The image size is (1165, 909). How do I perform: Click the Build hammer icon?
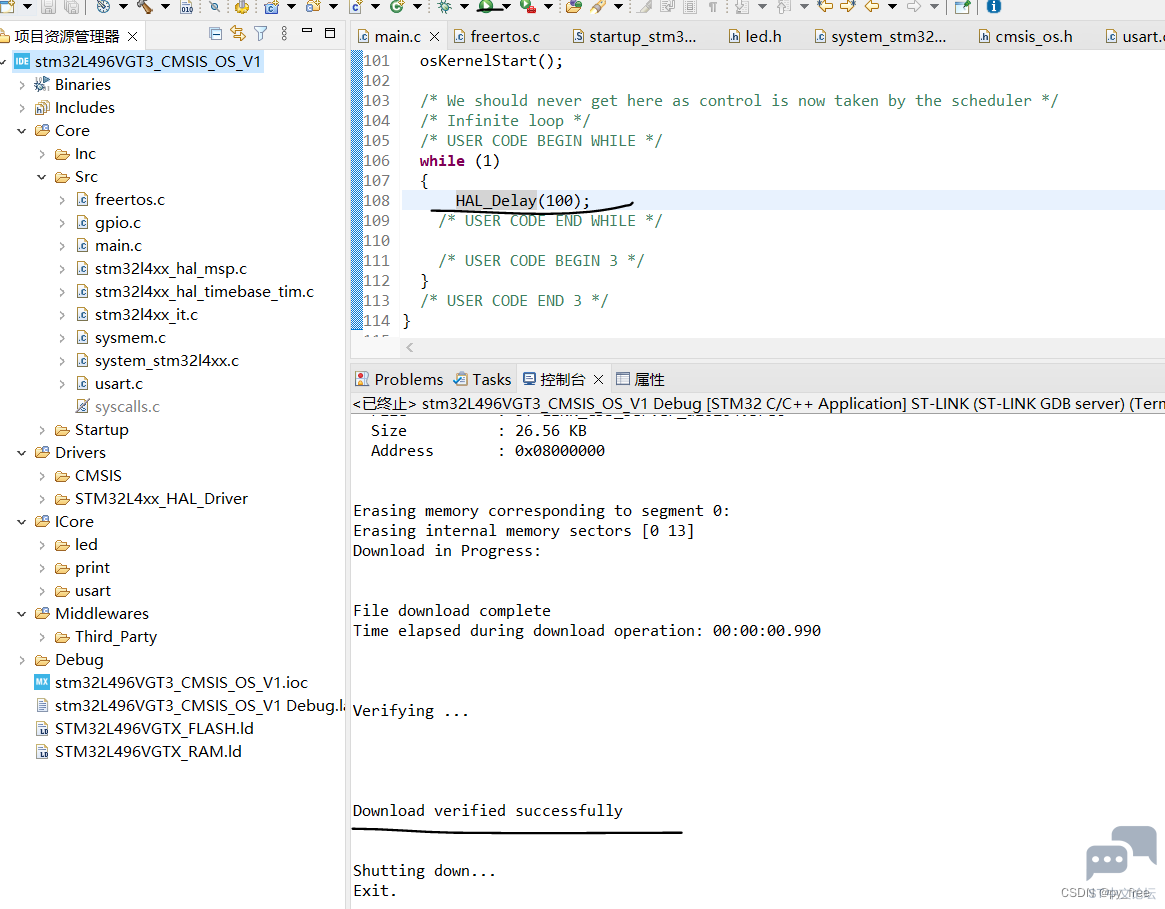point(144,6)
